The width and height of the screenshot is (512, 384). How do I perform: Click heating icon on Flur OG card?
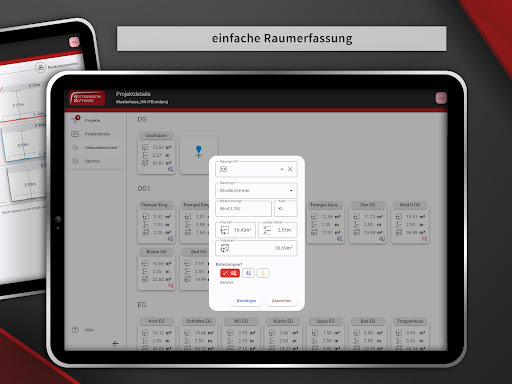click(x=382, y=239)
